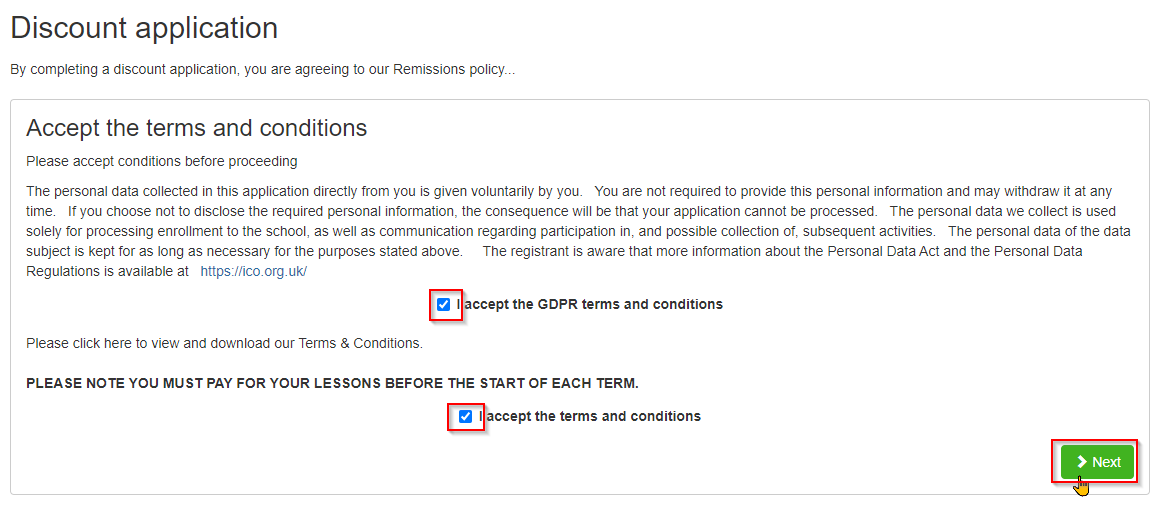Click the chevron arrow icon inside Next

1081,462
